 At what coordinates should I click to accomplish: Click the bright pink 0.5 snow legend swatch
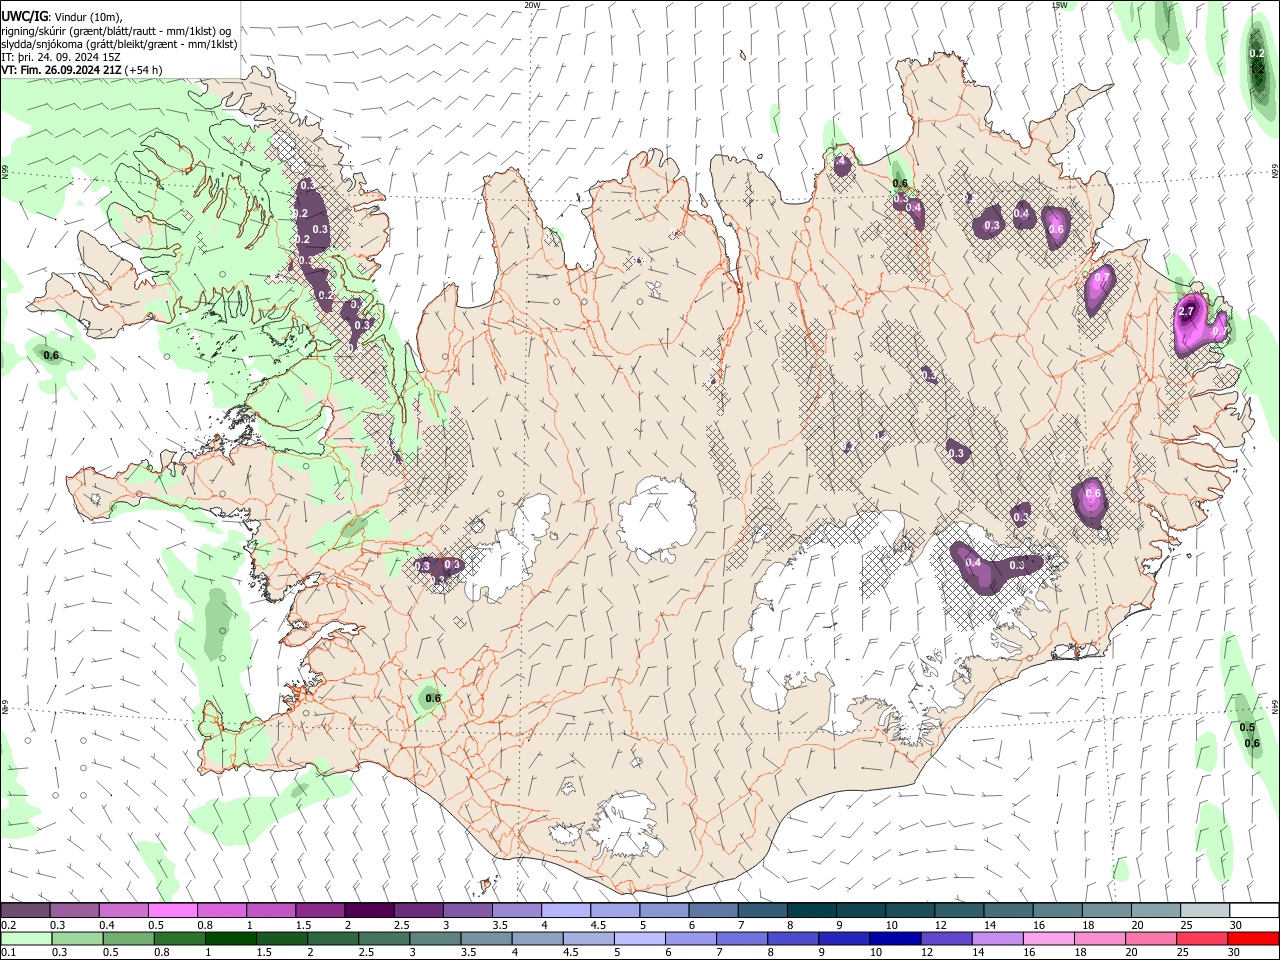pos(172,911)
